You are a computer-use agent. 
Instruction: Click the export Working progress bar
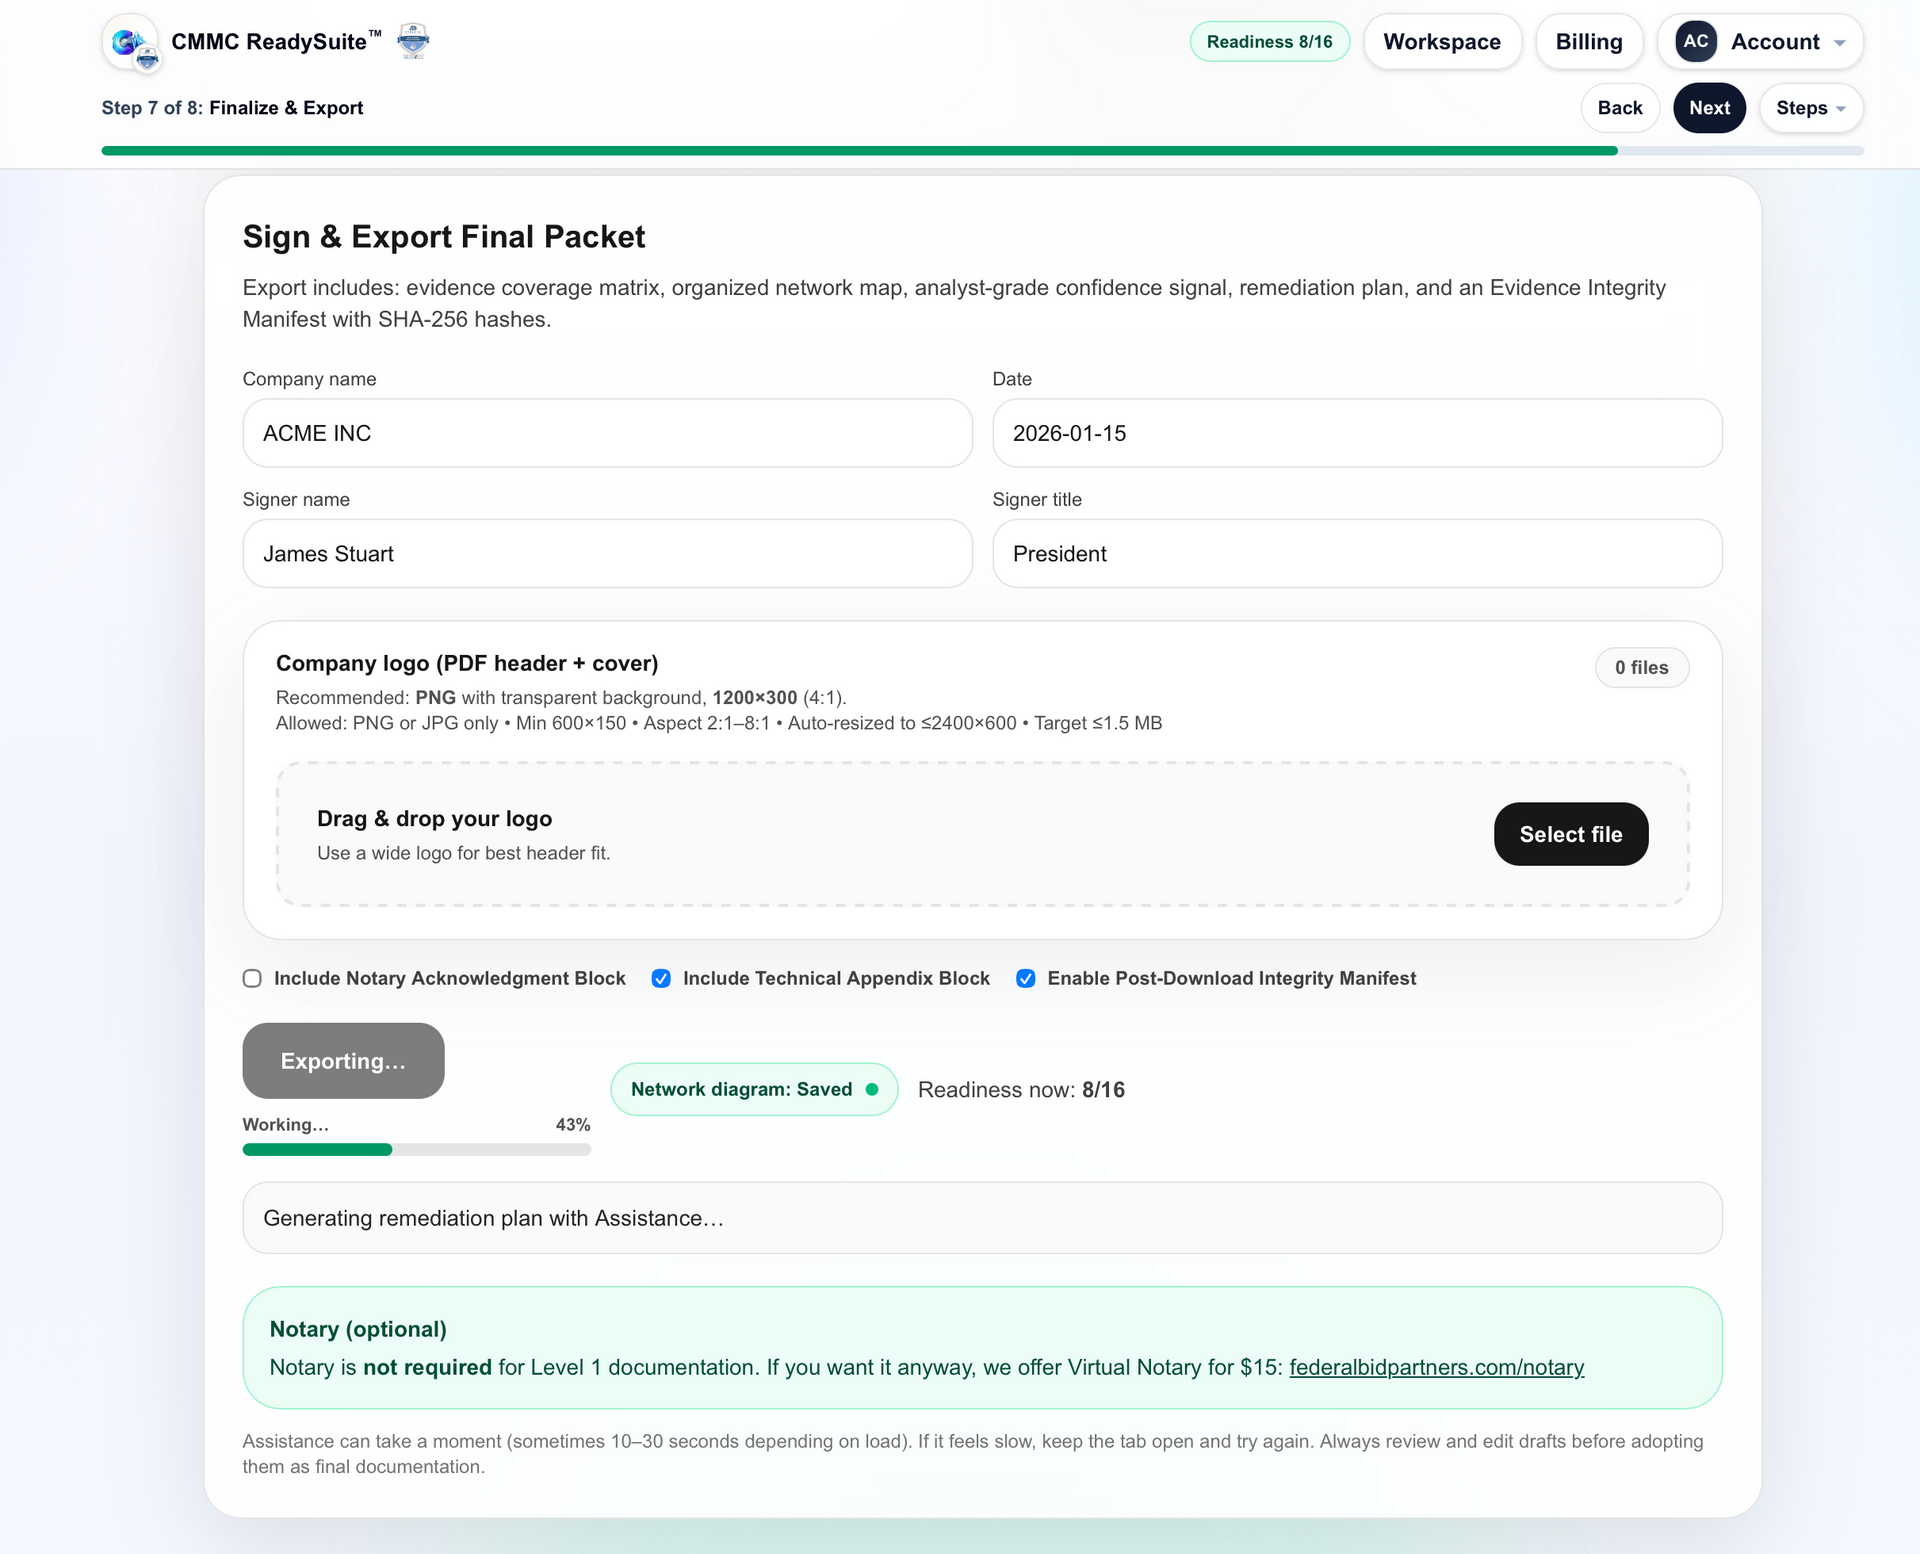pos(416,1150)
